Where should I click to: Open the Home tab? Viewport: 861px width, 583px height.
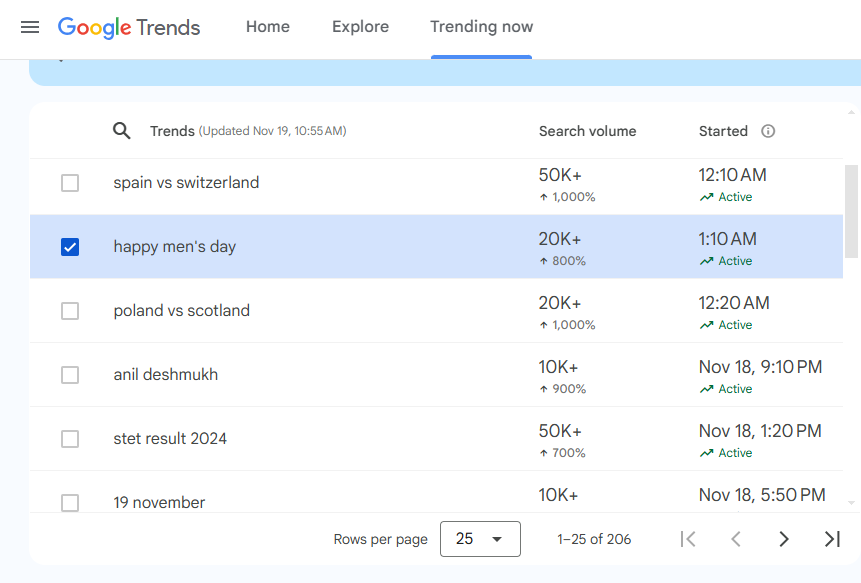268,27
